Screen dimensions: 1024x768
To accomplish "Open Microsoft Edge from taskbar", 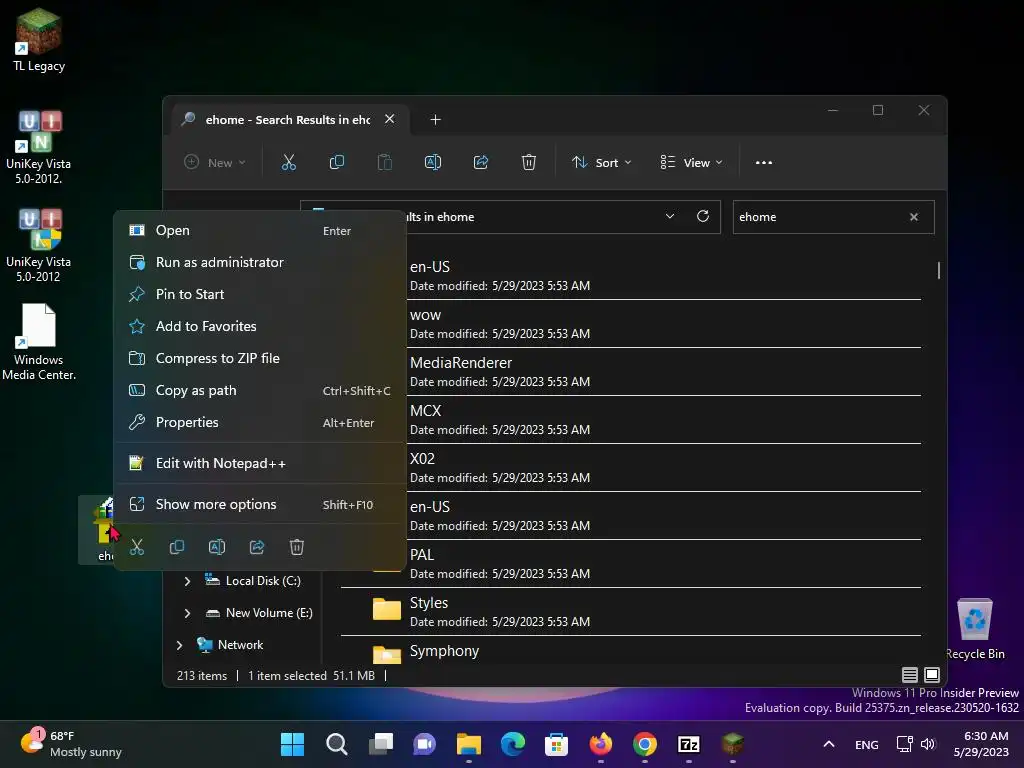I will [513, 744].
